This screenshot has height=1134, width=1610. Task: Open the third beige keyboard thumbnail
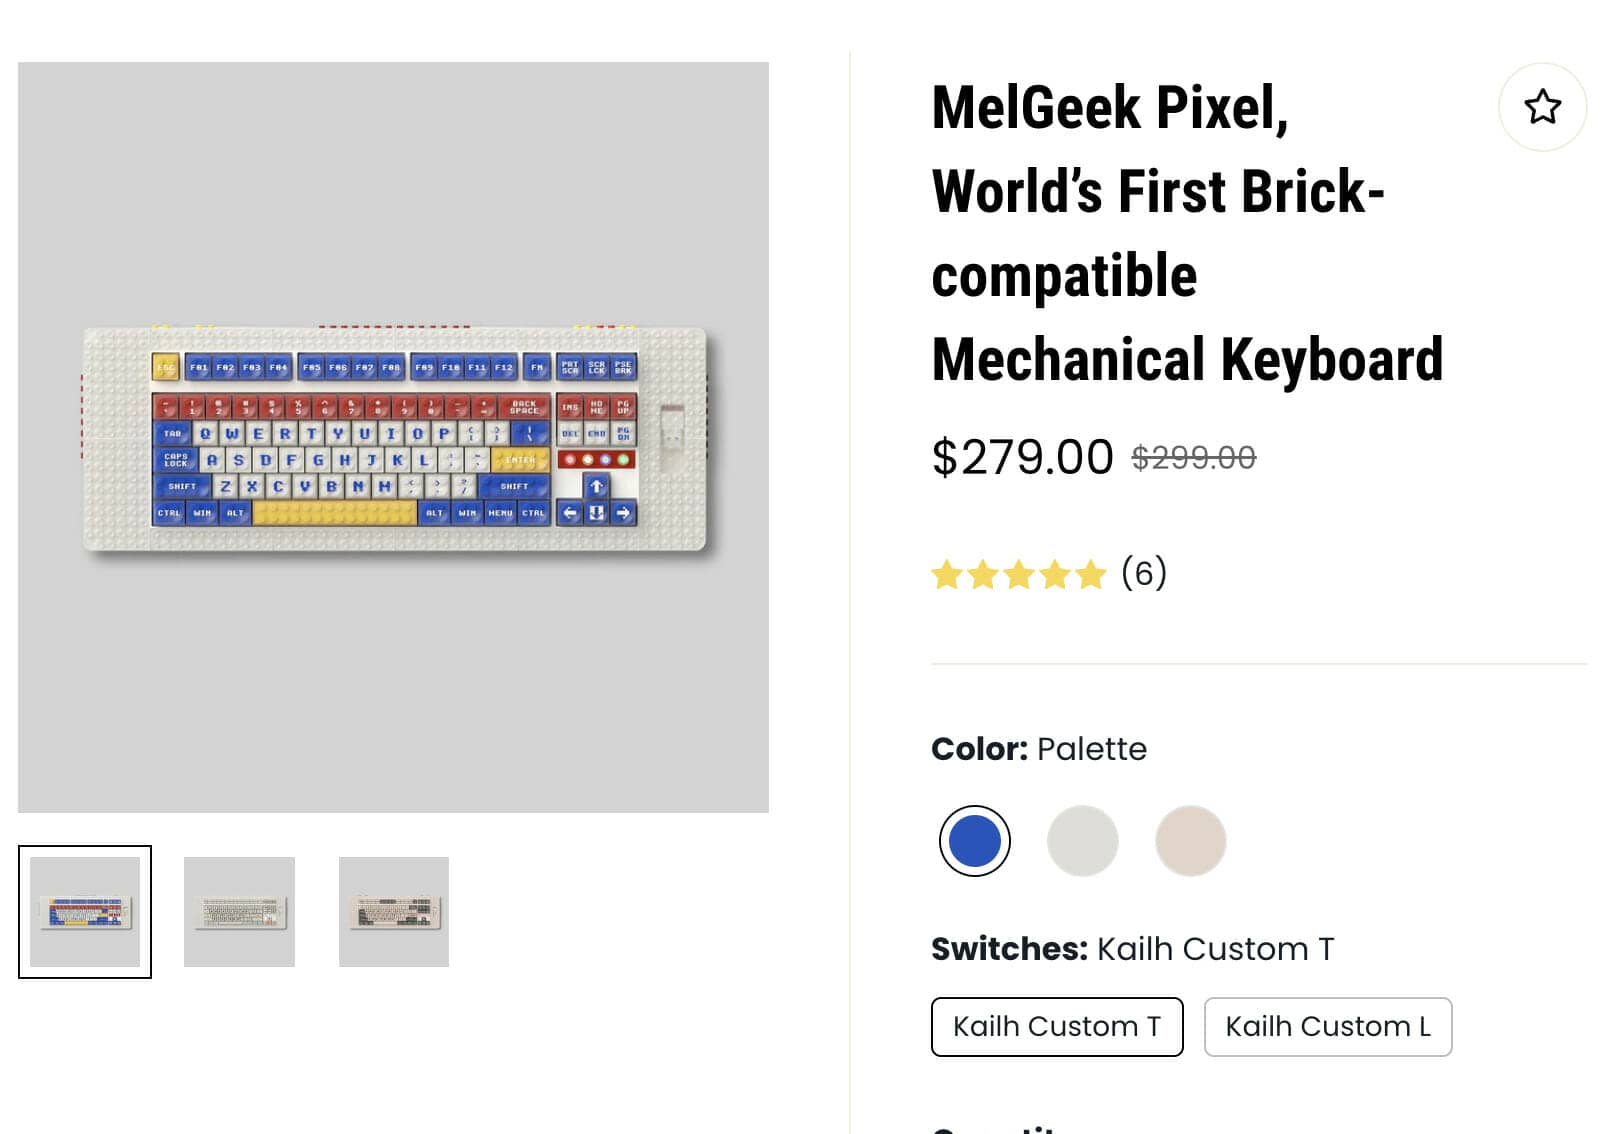[394, 912]
